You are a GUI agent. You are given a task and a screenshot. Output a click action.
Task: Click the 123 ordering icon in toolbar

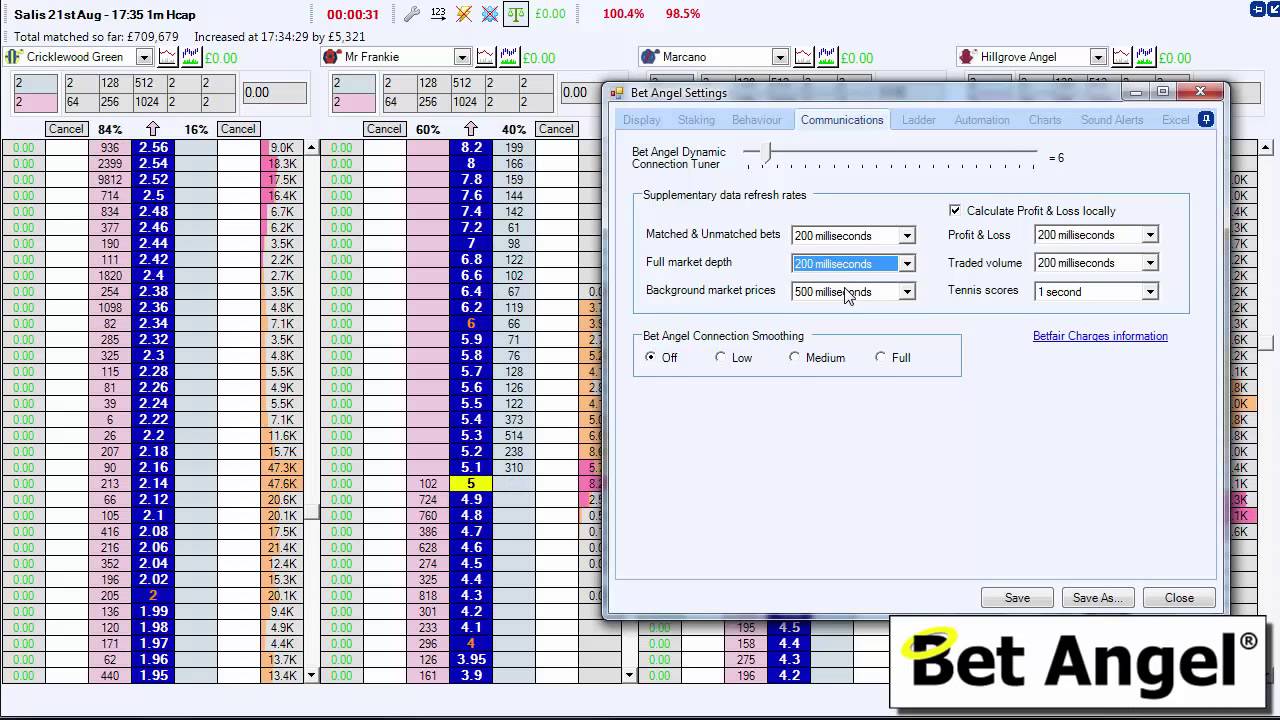pyautogui.click(x=438, y=14)
